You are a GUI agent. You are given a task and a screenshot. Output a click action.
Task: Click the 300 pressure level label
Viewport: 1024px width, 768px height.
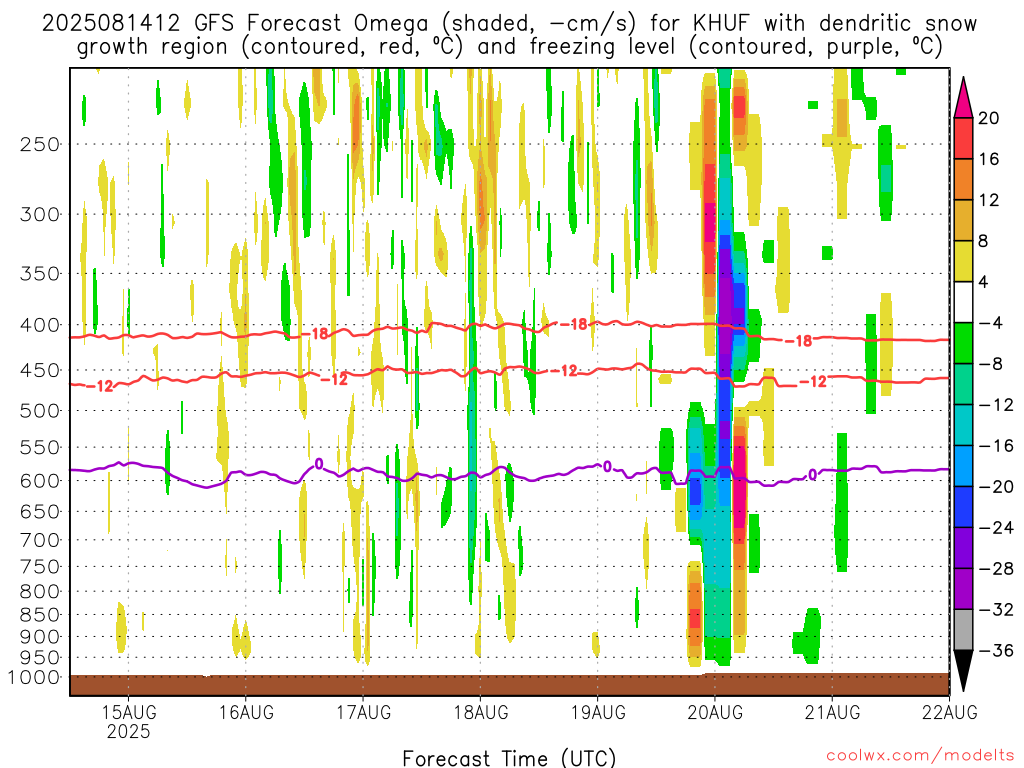(40, 214)
